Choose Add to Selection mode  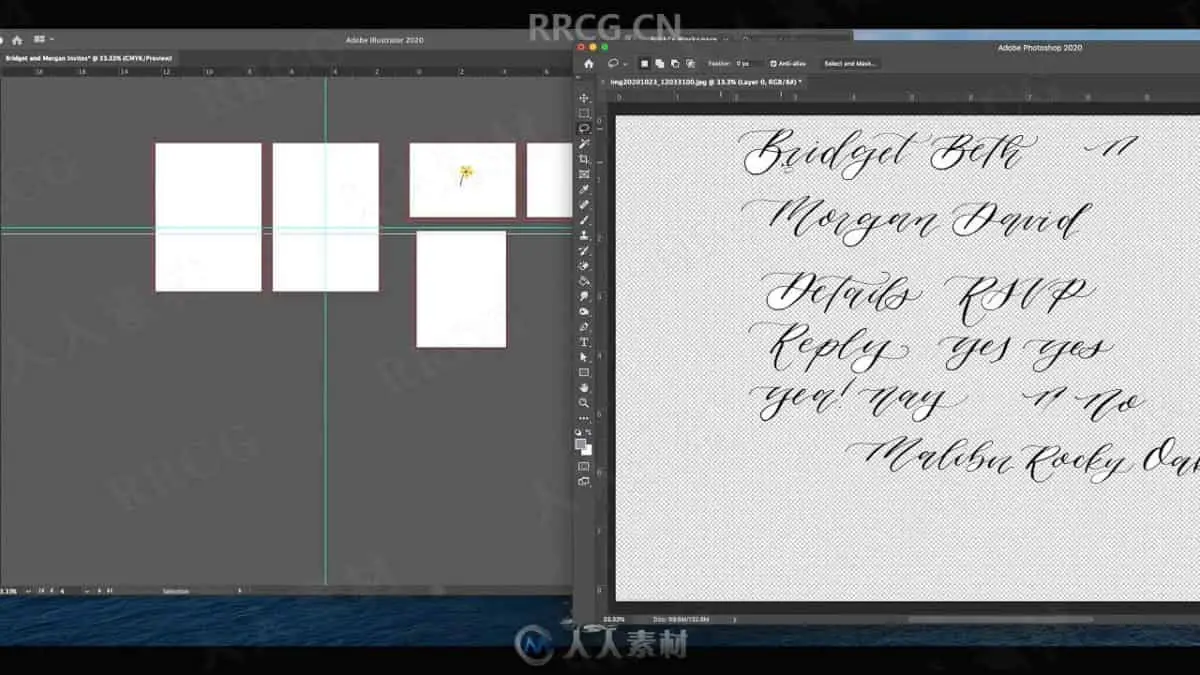click(660, 63)
